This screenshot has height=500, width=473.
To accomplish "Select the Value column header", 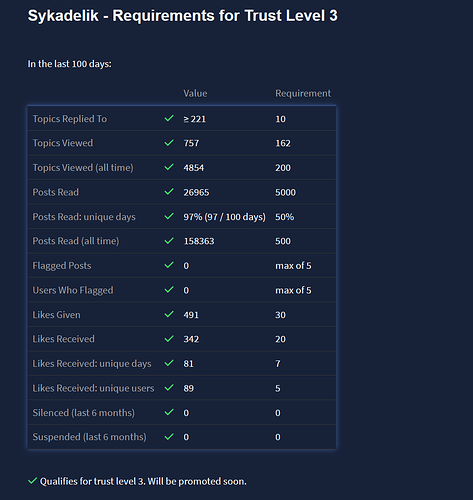I will tap(195, 93).
